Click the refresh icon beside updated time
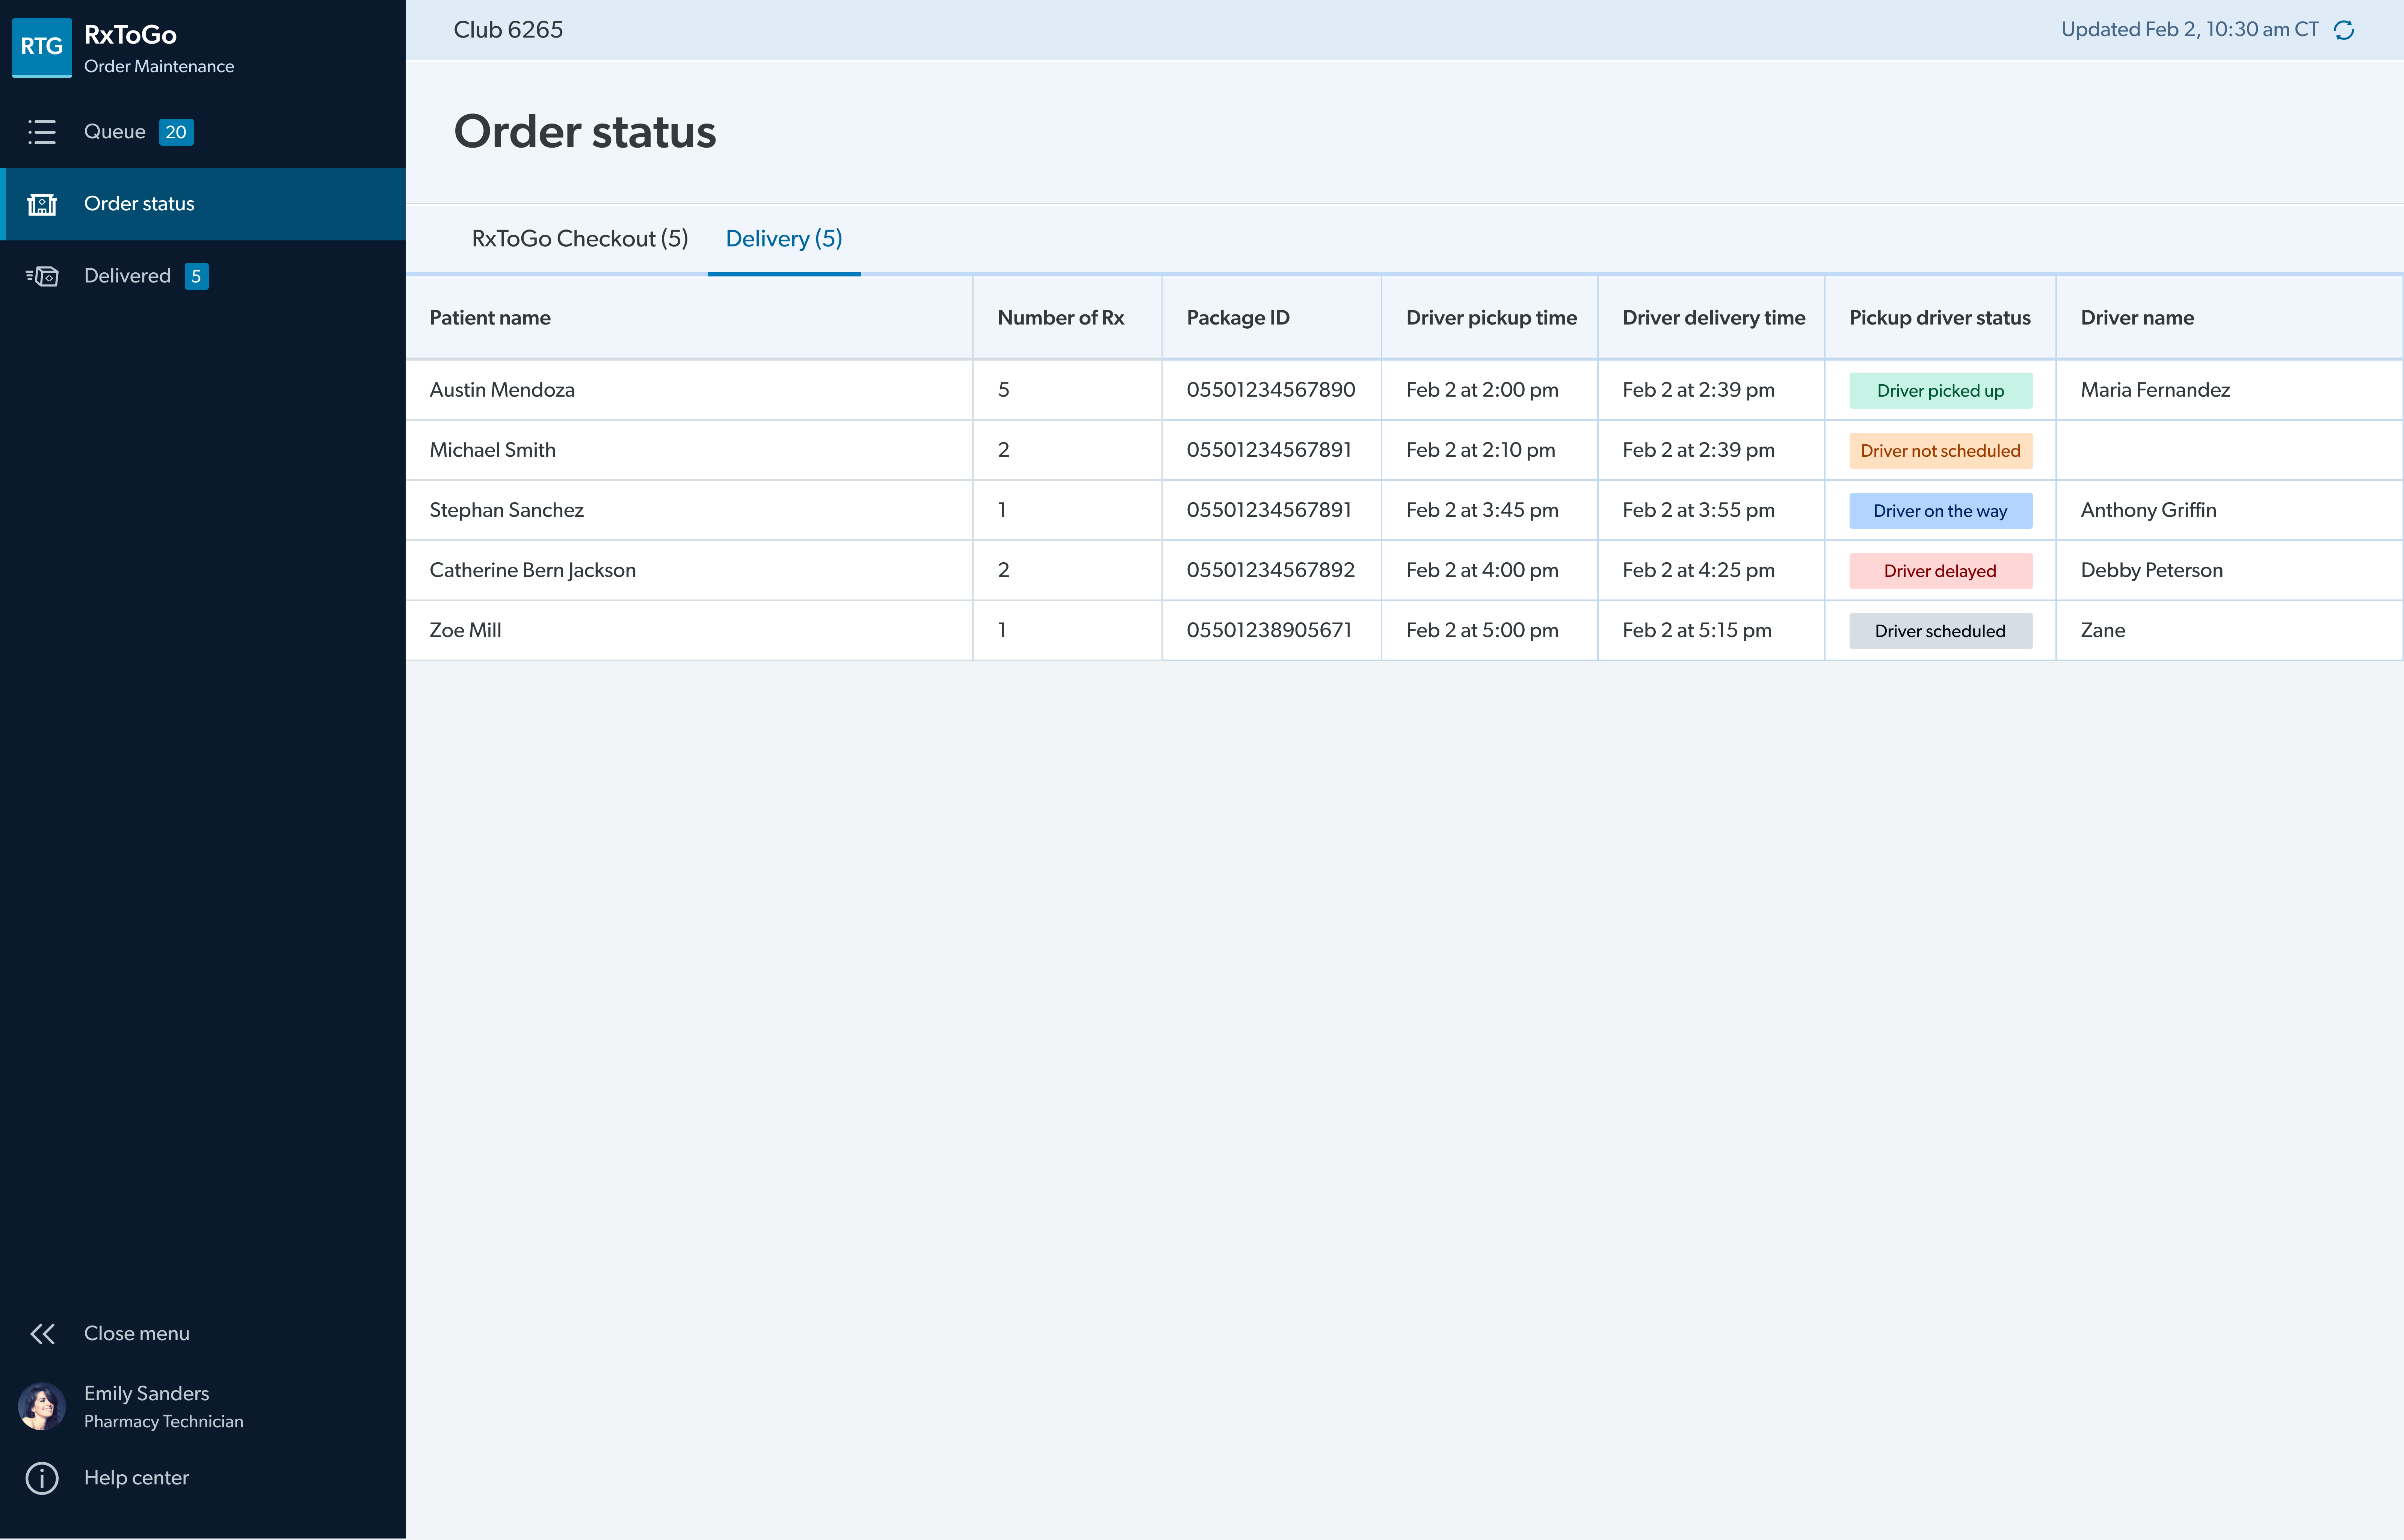Image resolution: width=2404 pixels, height=1540 pixels. click(2343, 30)
